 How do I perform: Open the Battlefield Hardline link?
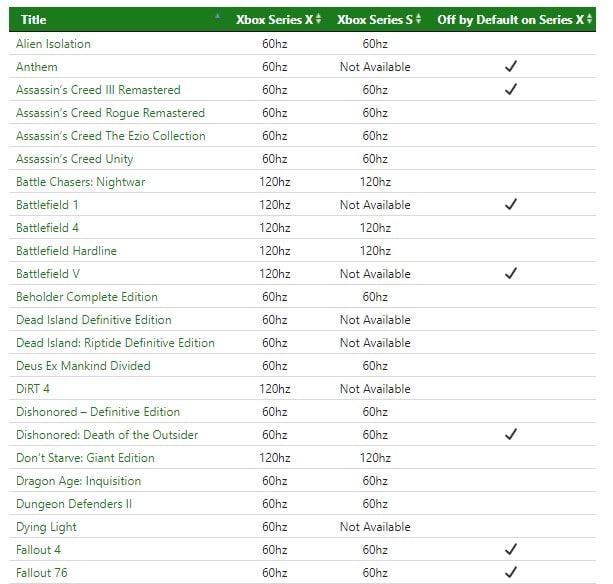point(66,251)
